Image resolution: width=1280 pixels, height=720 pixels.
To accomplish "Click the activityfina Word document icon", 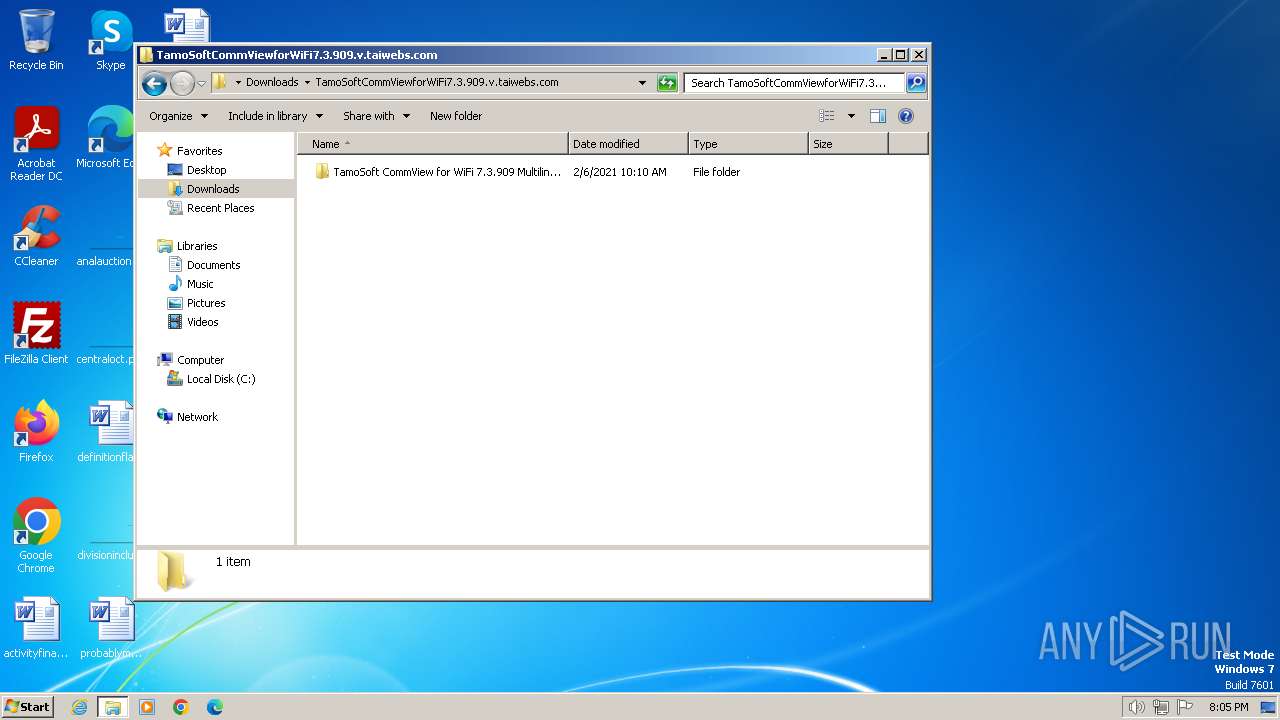I will (x=36, y=628).
